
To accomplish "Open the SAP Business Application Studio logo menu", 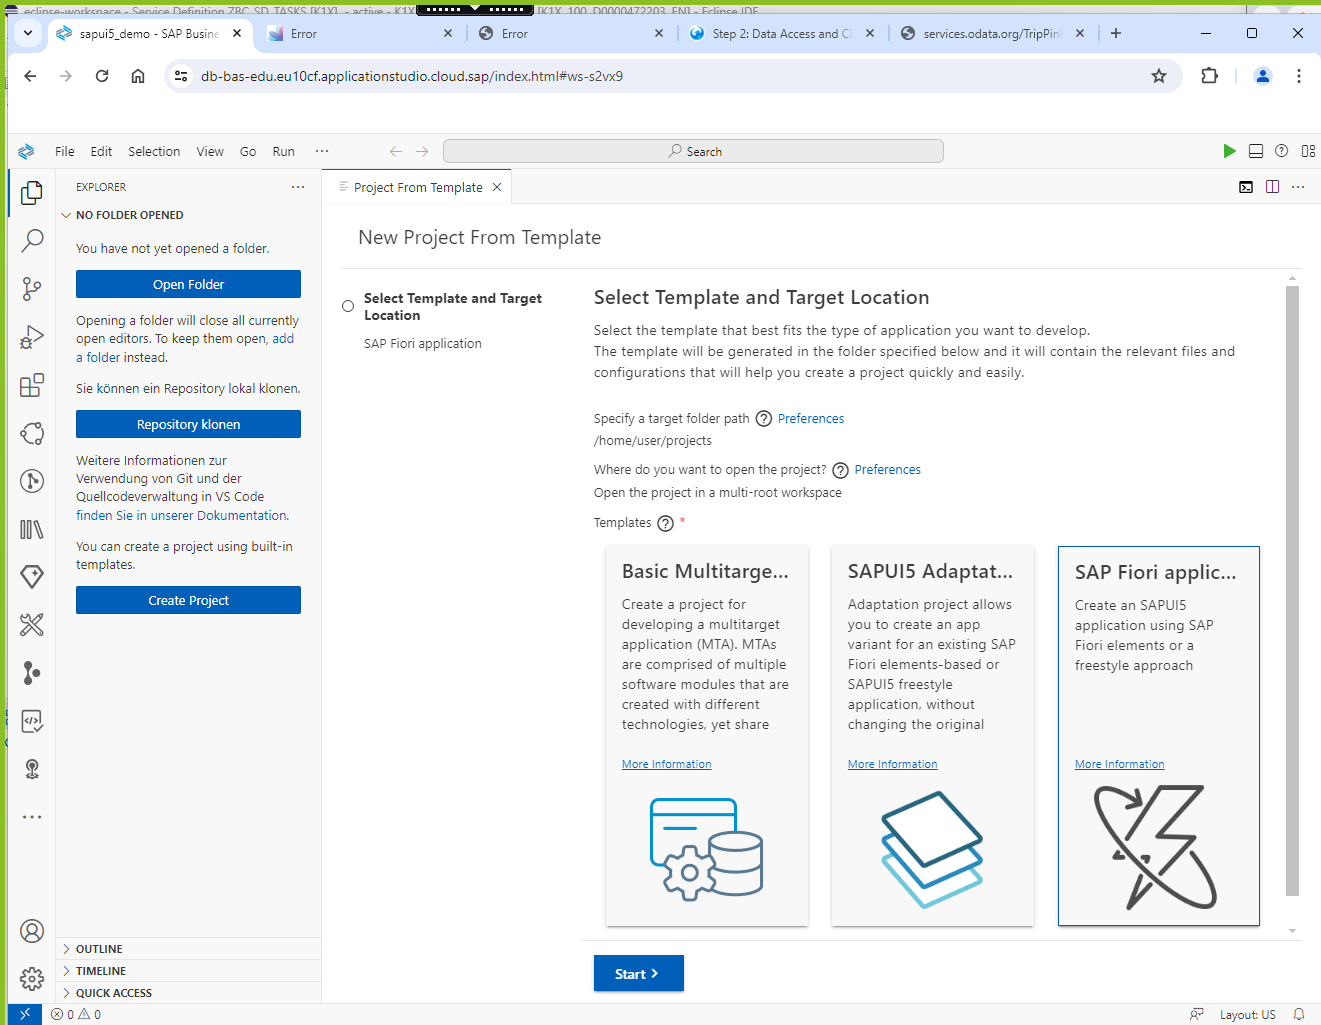I will 26,151.
